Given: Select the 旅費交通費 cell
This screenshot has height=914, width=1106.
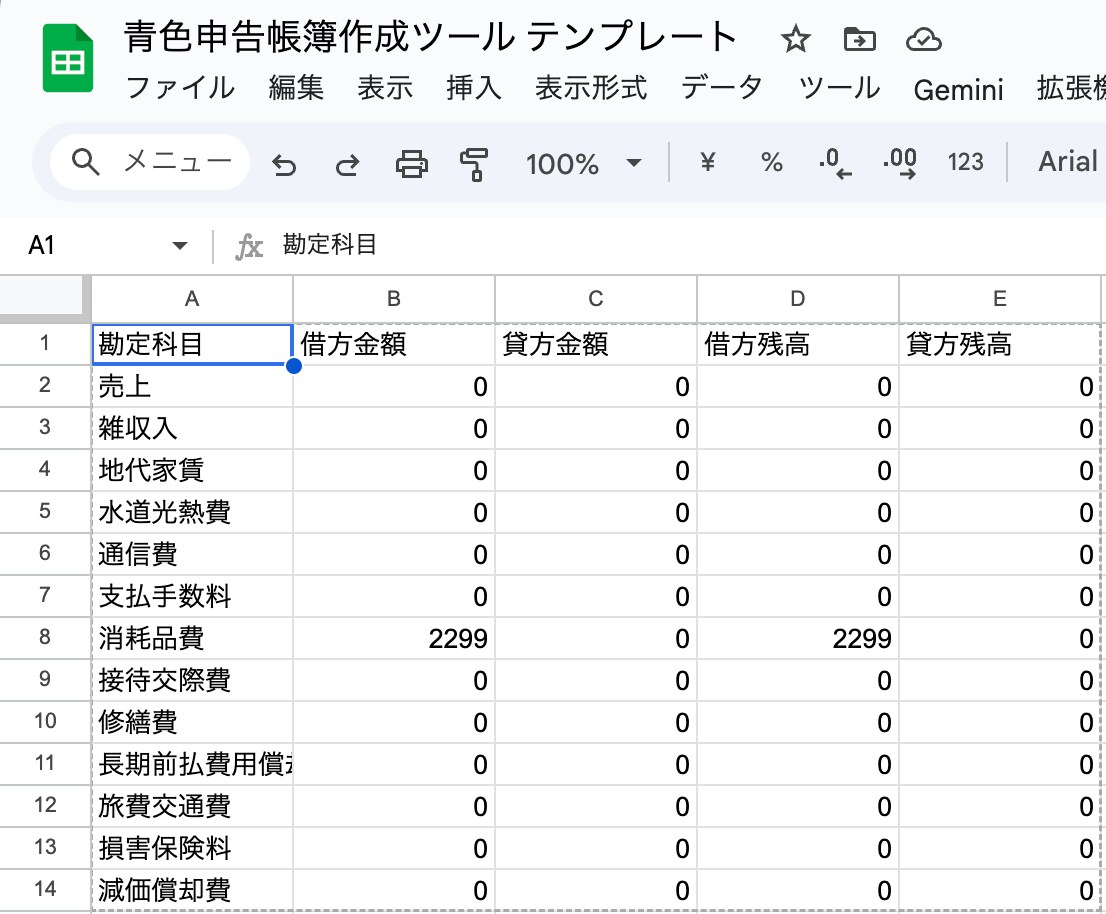Looking at the screenshot, I should coord(192,806).
